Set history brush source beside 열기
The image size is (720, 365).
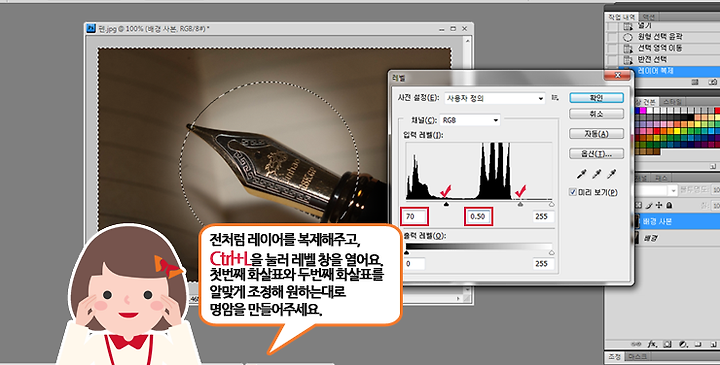point(612,26)
